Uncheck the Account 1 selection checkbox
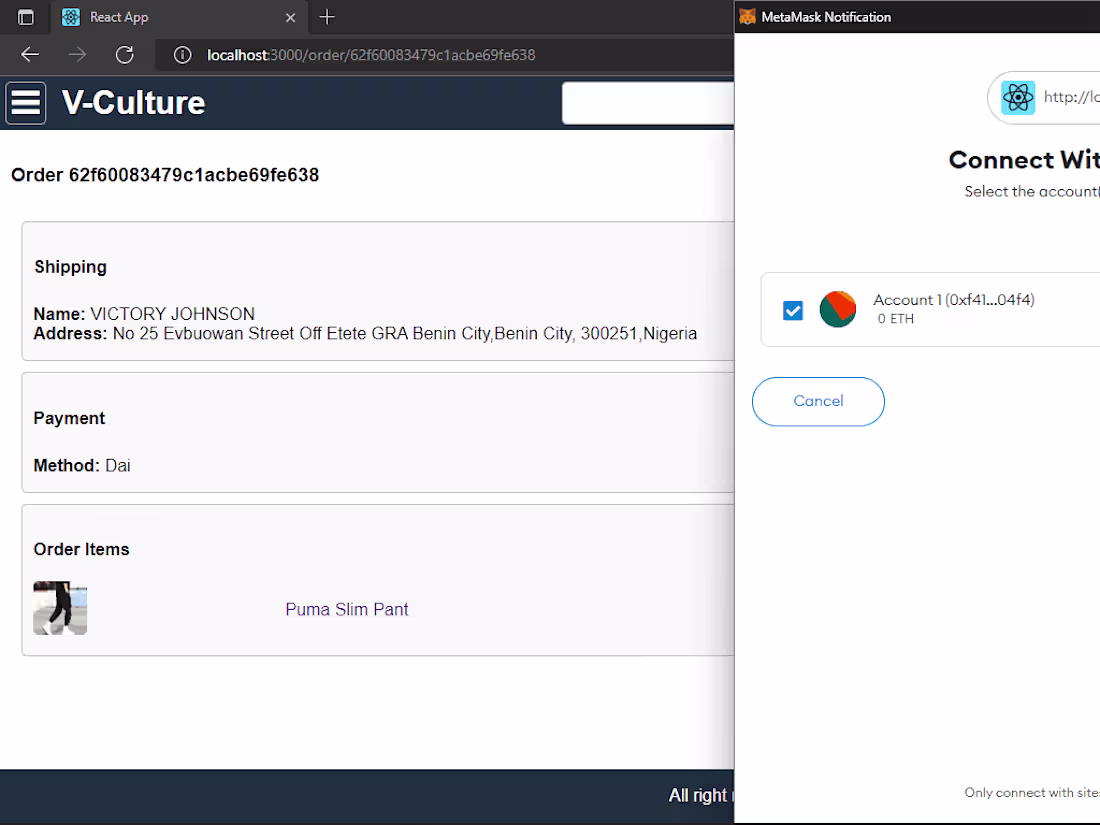This screenshot has height=825, width=1100. point(793,311)
